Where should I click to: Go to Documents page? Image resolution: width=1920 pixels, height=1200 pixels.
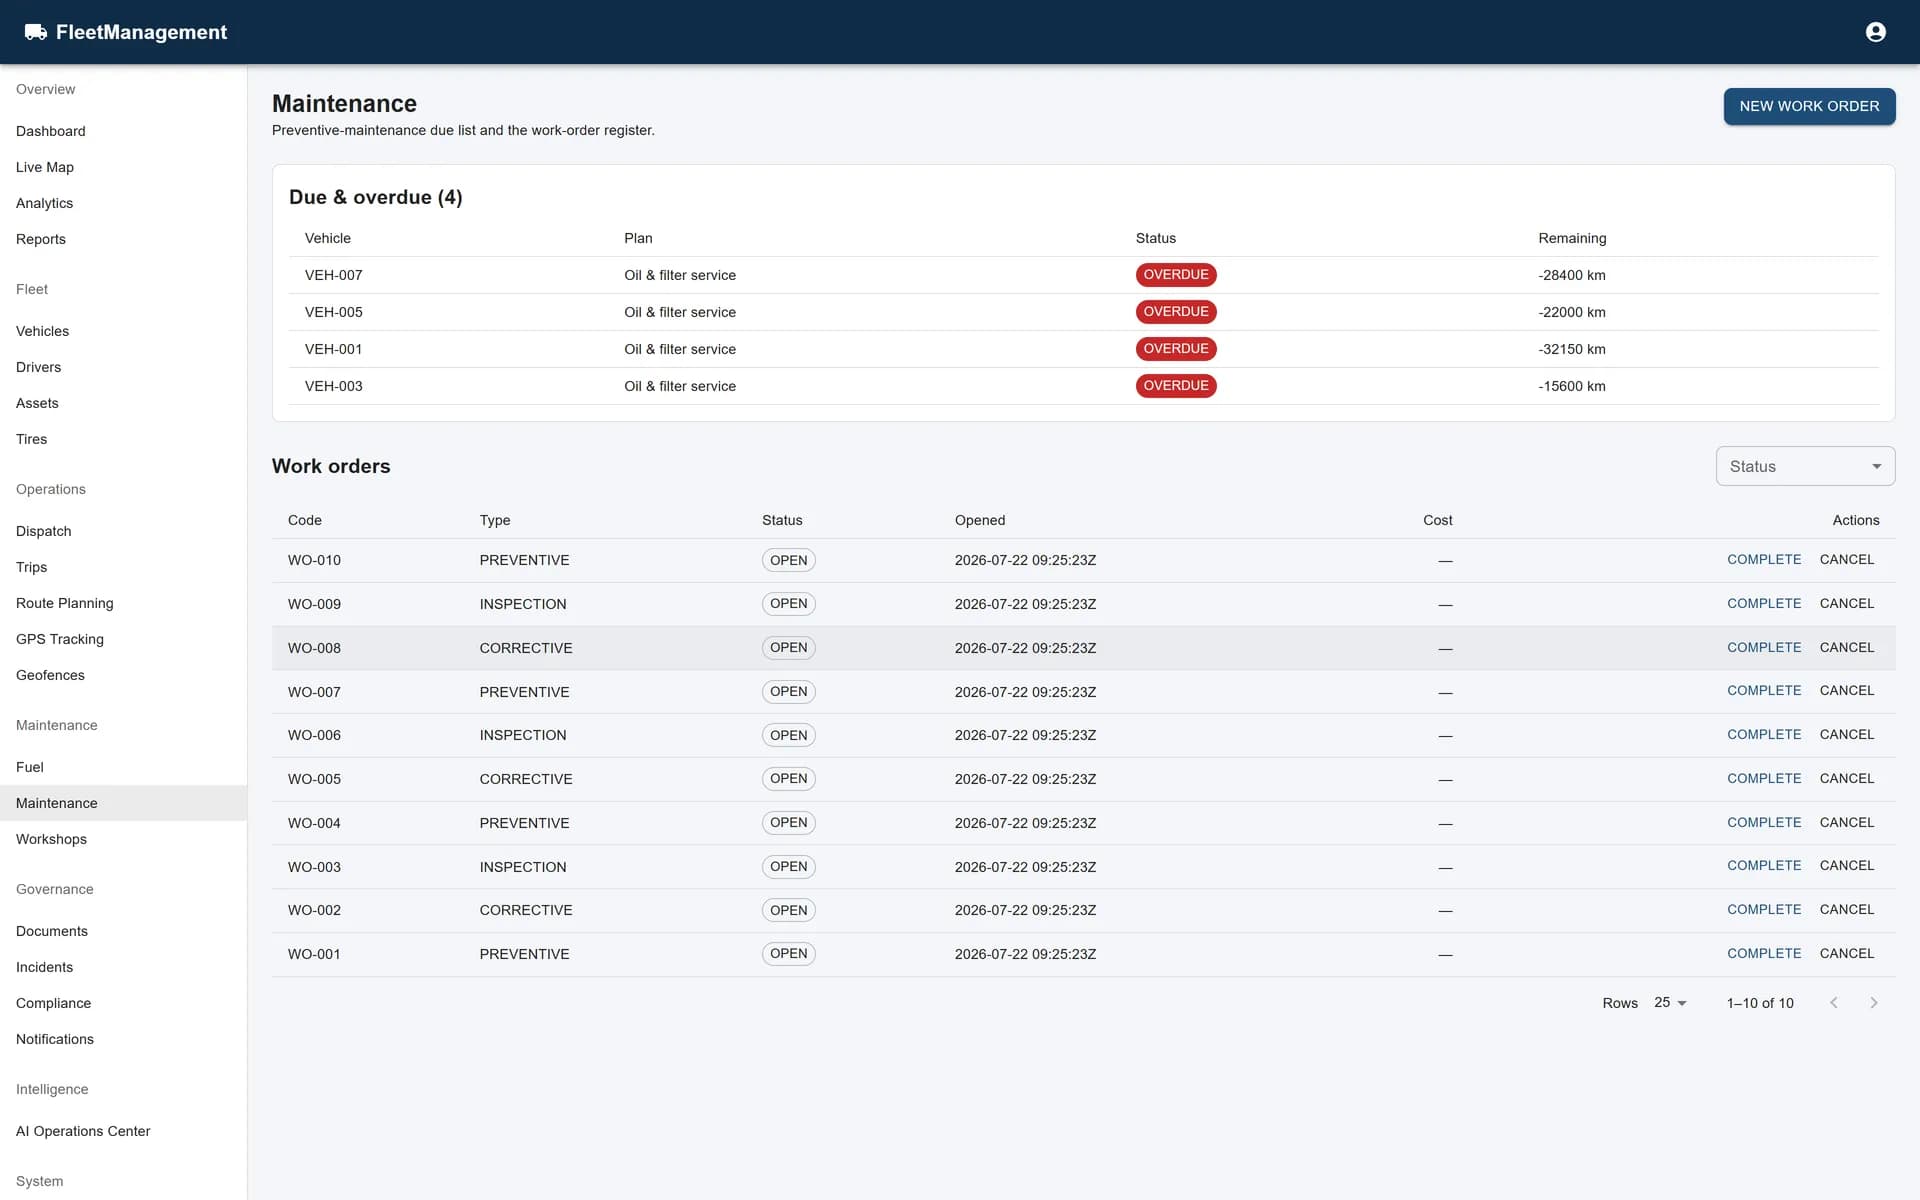123,931
